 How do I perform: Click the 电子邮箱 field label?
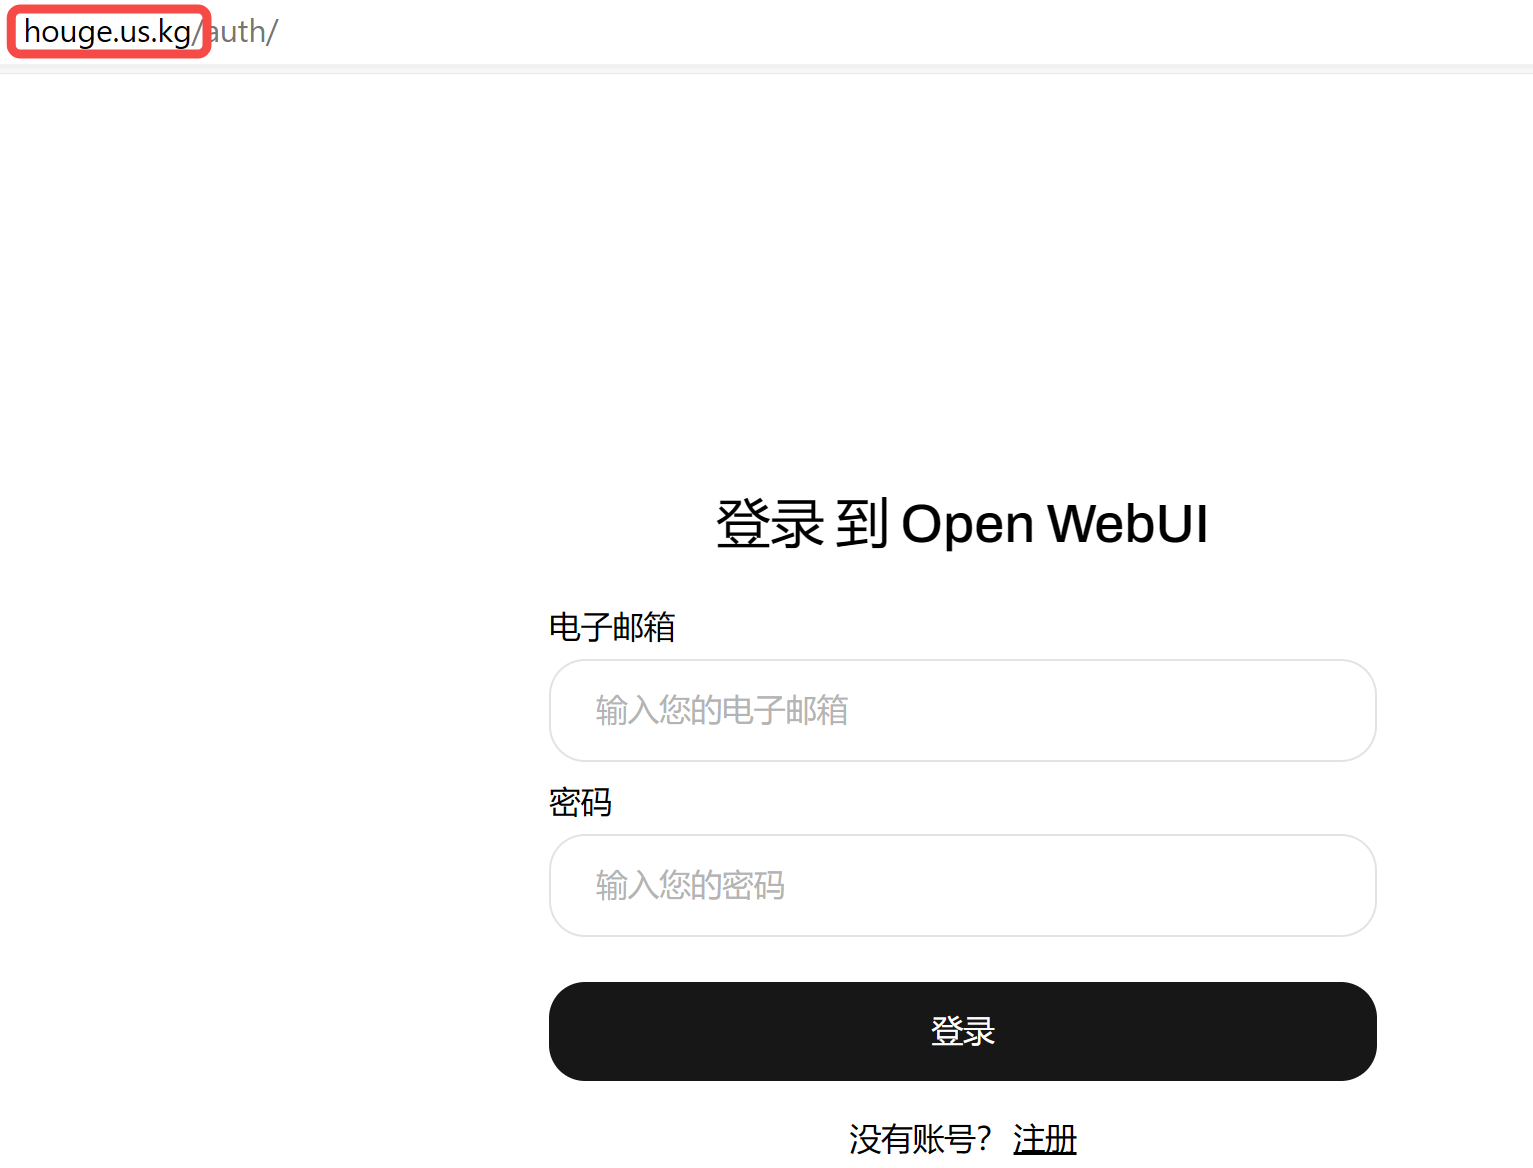[x=612, y=627]
